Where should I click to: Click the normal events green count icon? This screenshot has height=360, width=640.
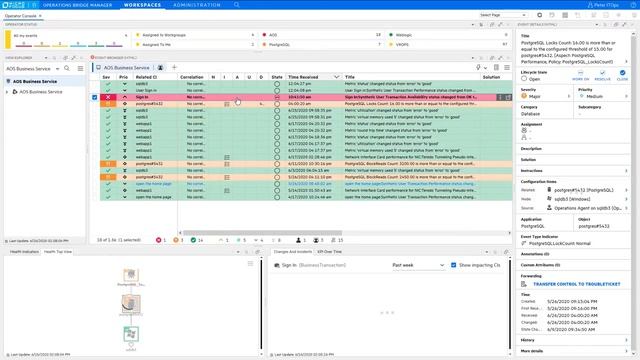(193, 240)
